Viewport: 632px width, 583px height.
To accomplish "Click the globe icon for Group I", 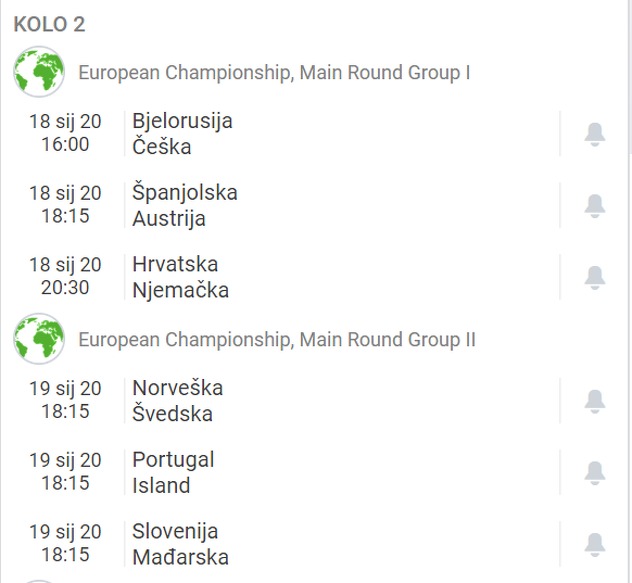I will click(39, 72).
